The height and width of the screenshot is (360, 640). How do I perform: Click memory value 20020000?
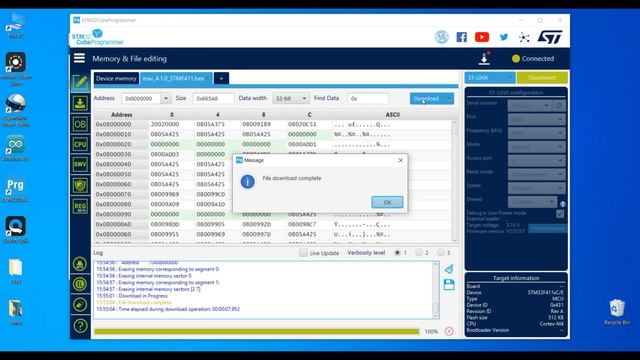165,124
